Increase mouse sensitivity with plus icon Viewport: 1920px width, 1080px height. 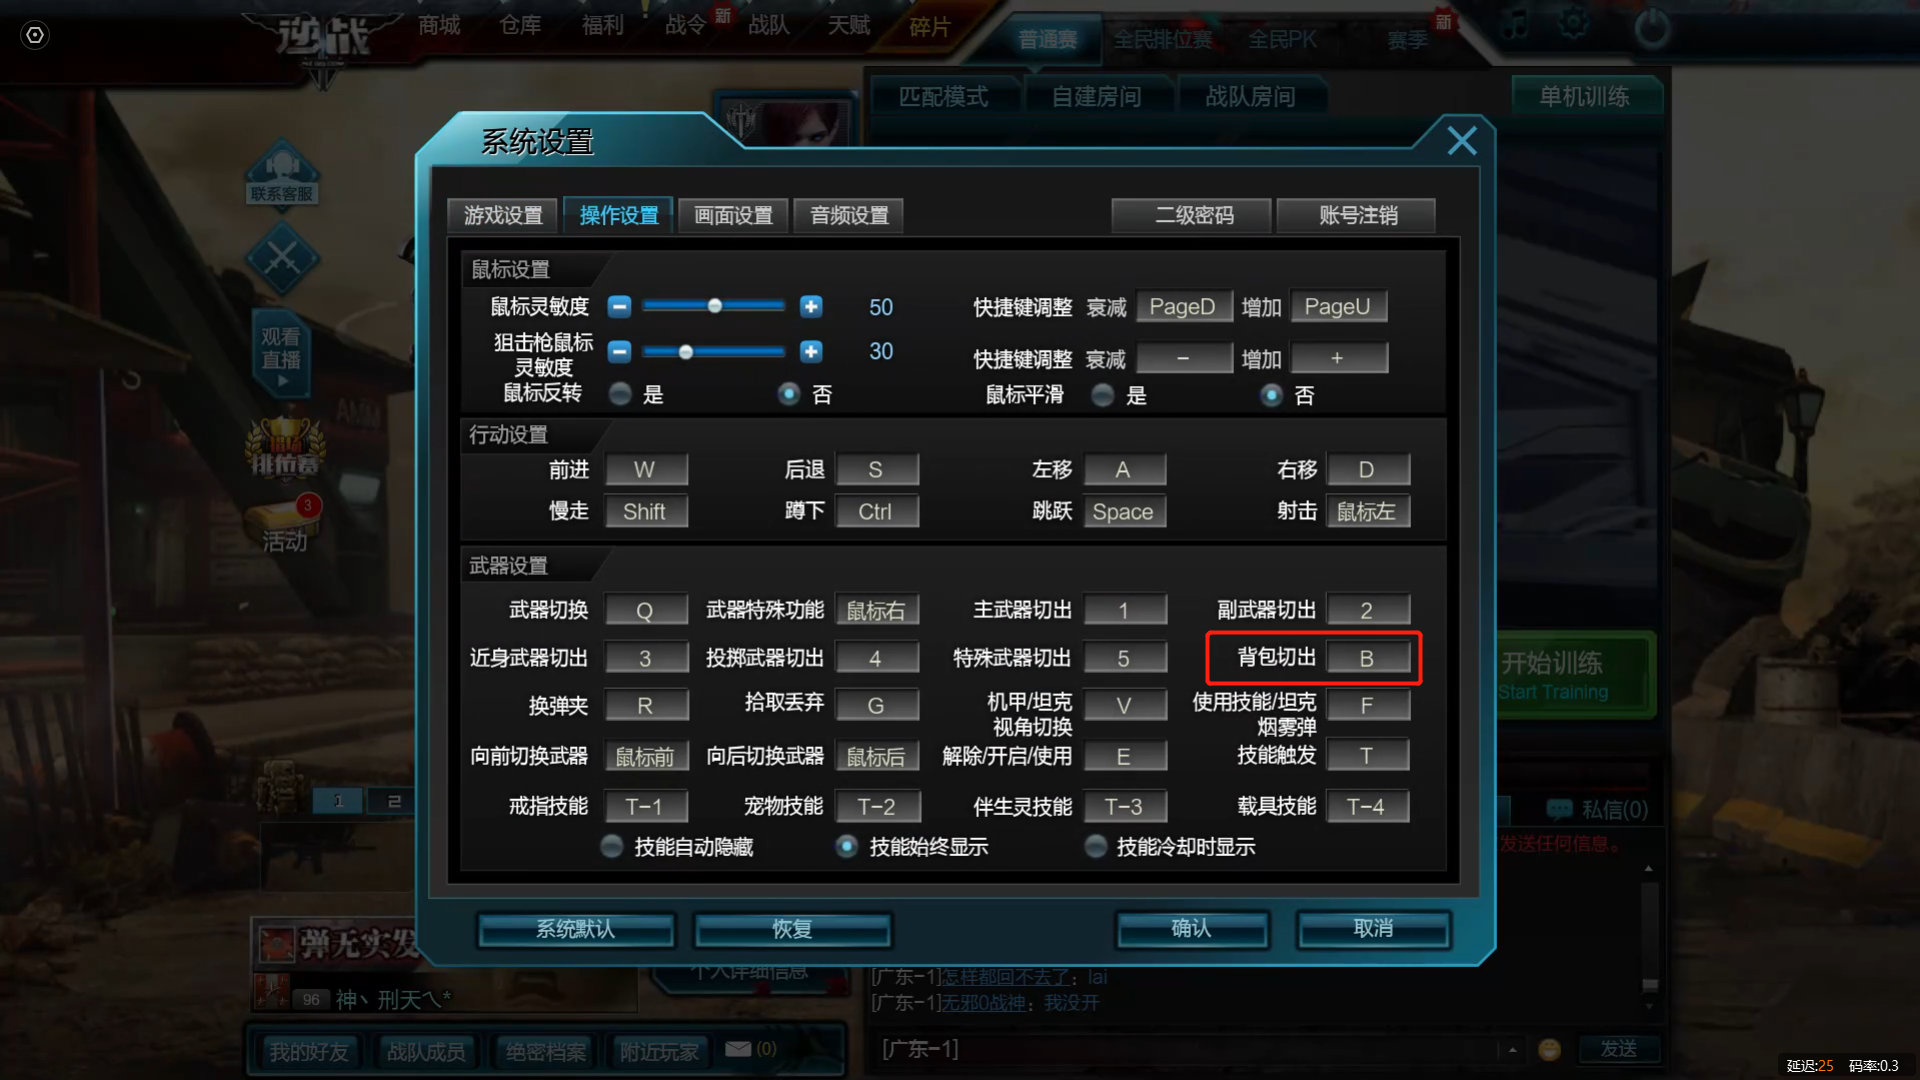(811, 306)
